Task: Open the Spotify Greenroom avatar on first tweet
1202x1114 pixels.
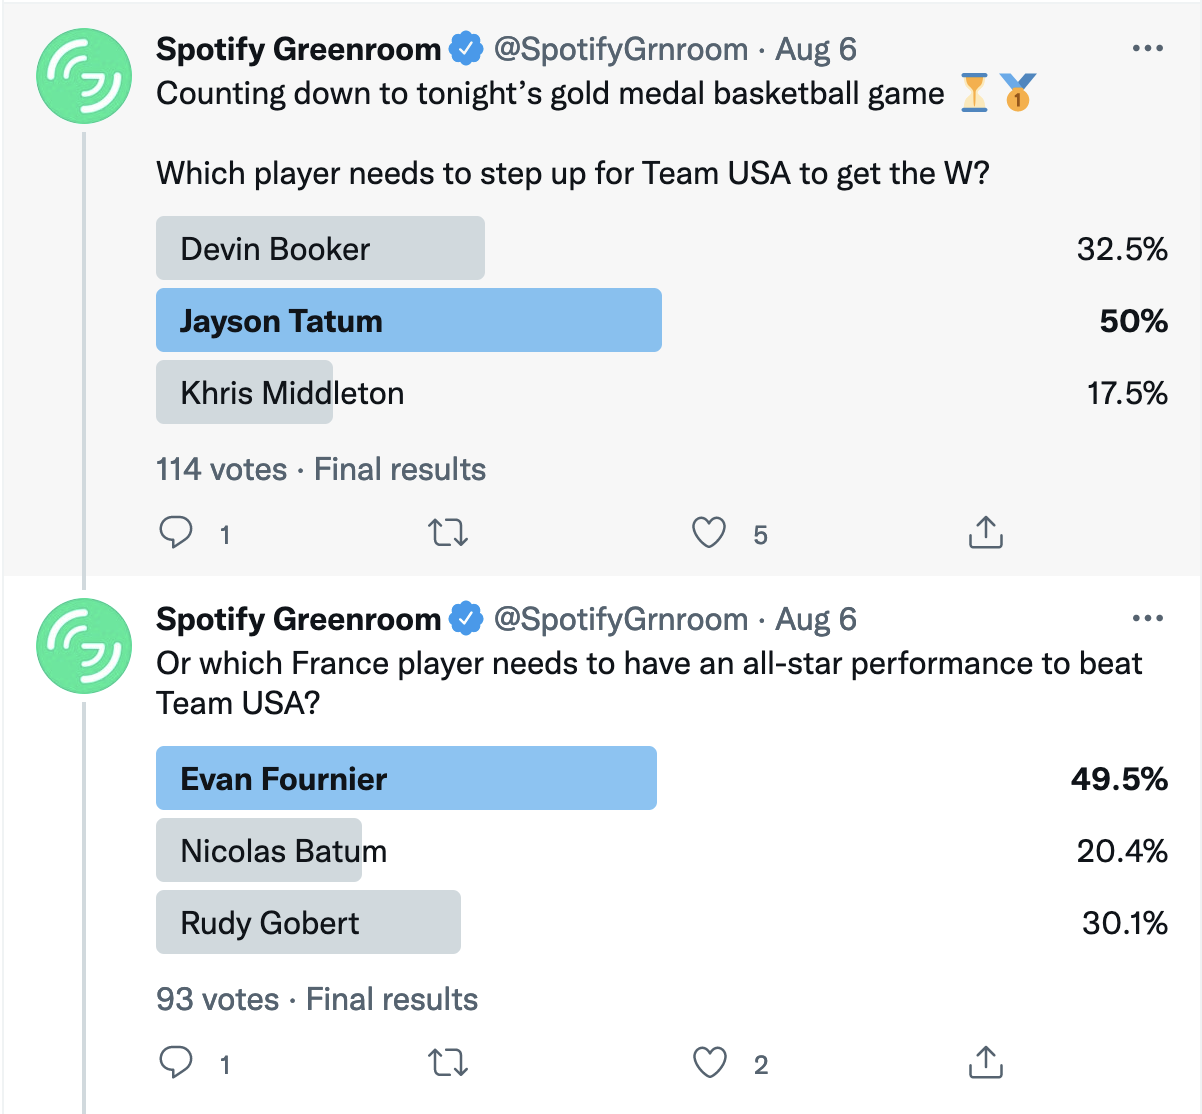Action: click(84, 76)
